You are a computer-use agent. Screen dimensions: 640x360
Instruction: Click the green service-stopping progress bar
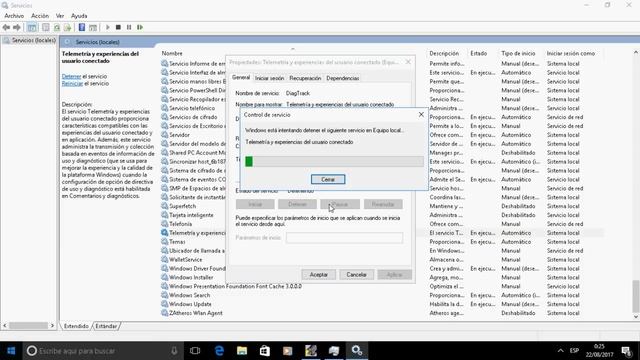tap(334, 161)
